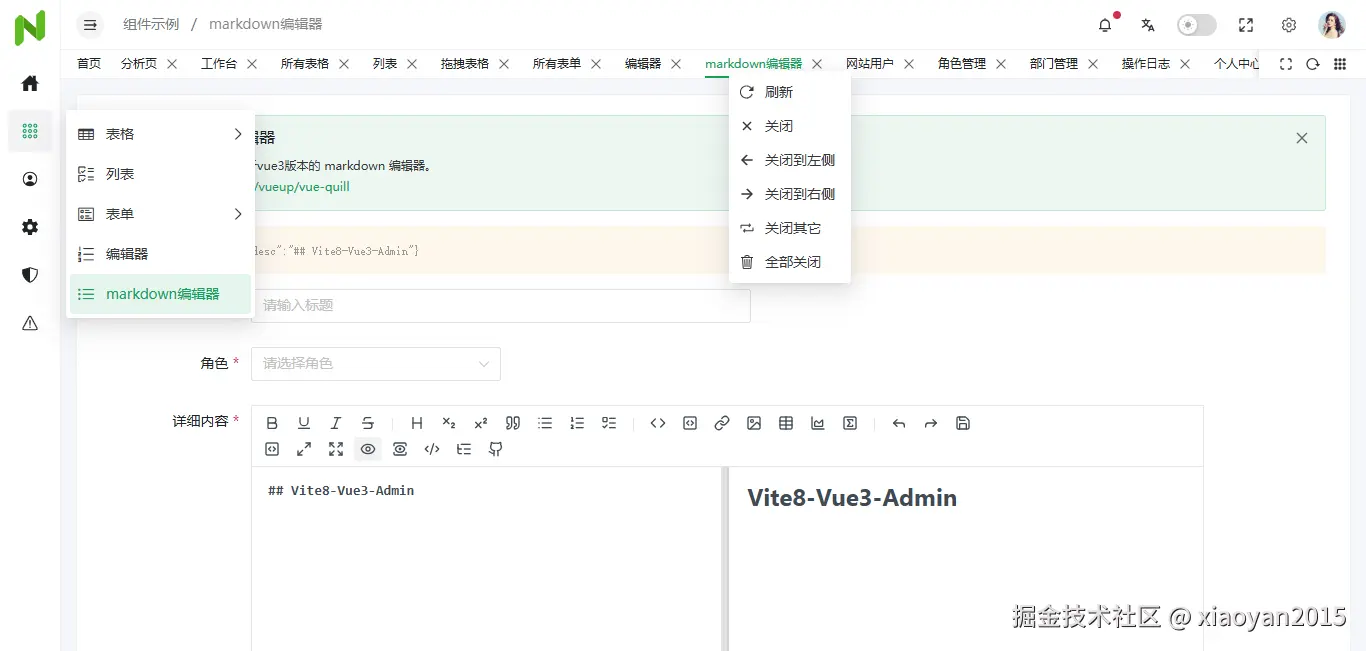Toggle in-page fullscreen arrow icon
Image resolution: width=1366 pixels, height=651 pixels.
pyautogui.click(x=304, y=449)
